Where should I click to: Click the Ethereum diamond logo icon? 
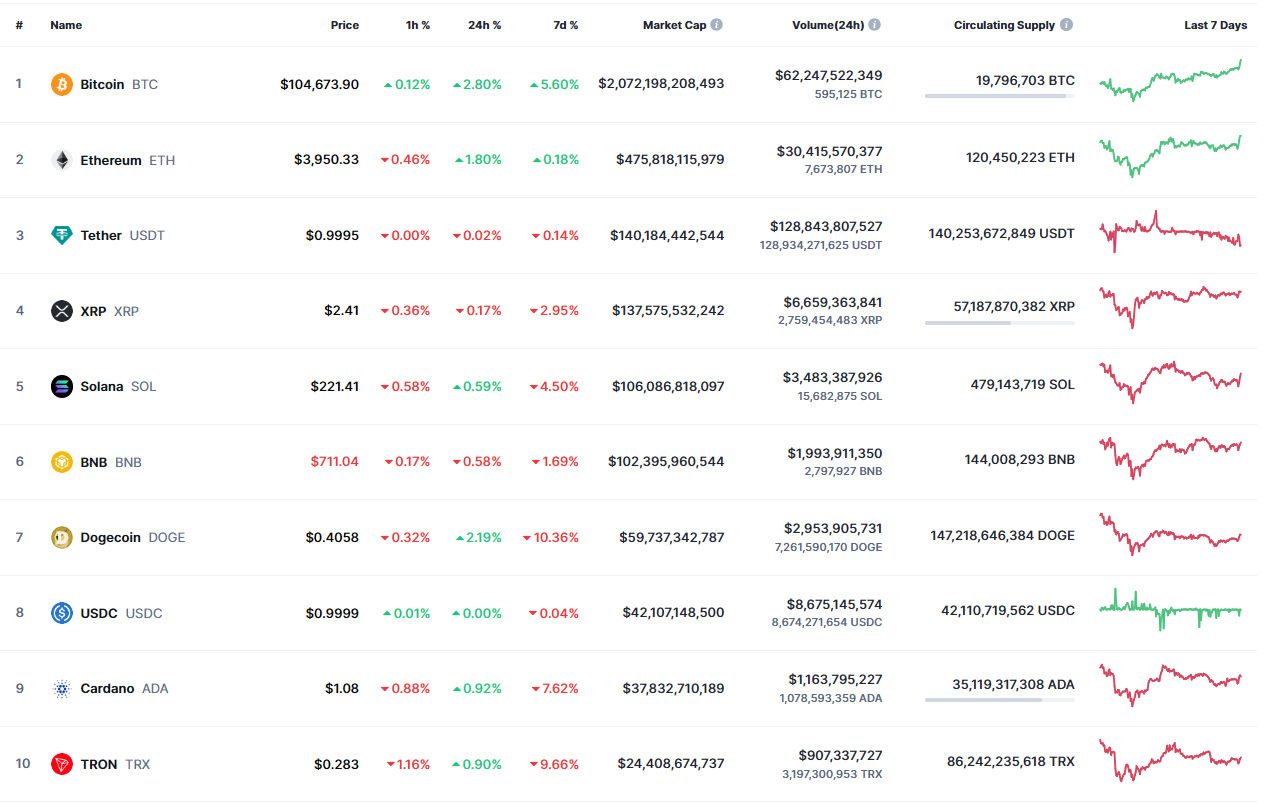pos(62,160)
